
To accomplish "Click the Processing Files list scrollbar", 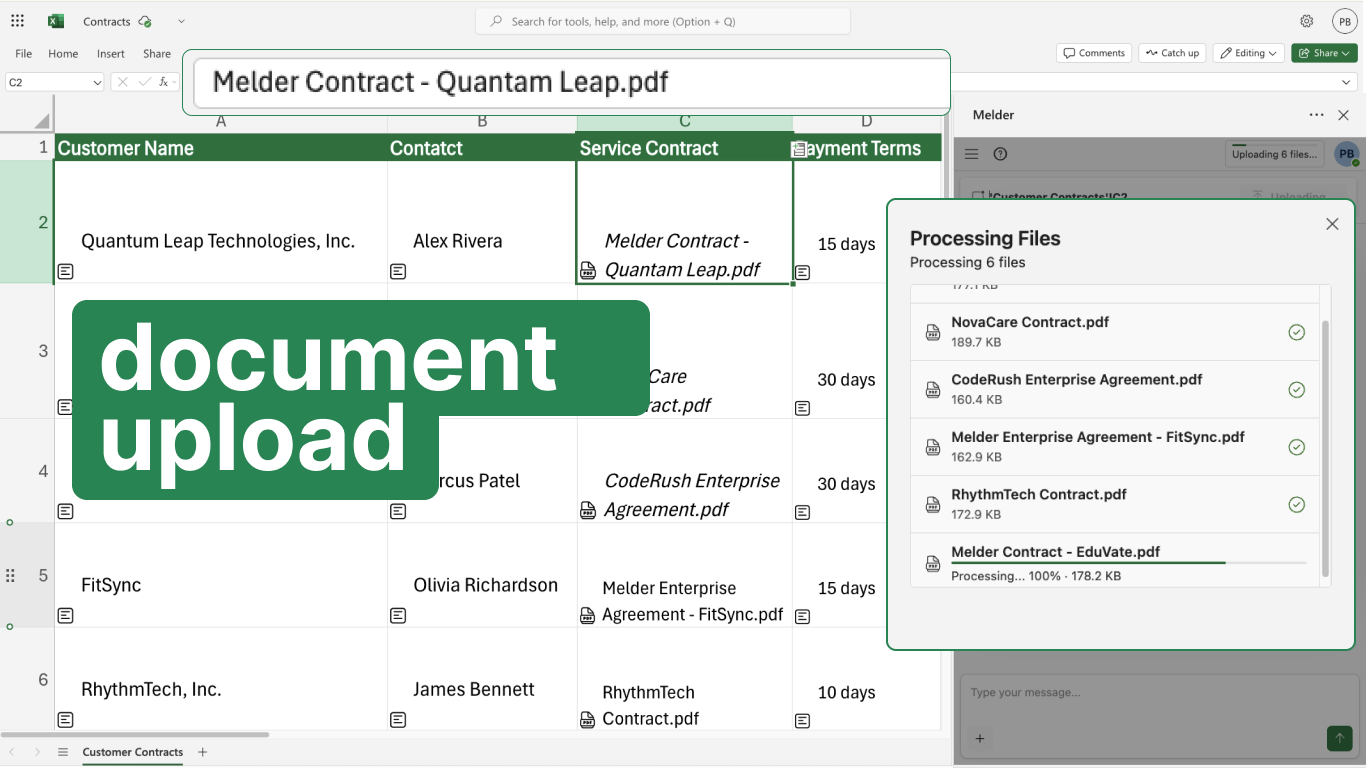I will pyautogui.click(x=1326, y=448).
